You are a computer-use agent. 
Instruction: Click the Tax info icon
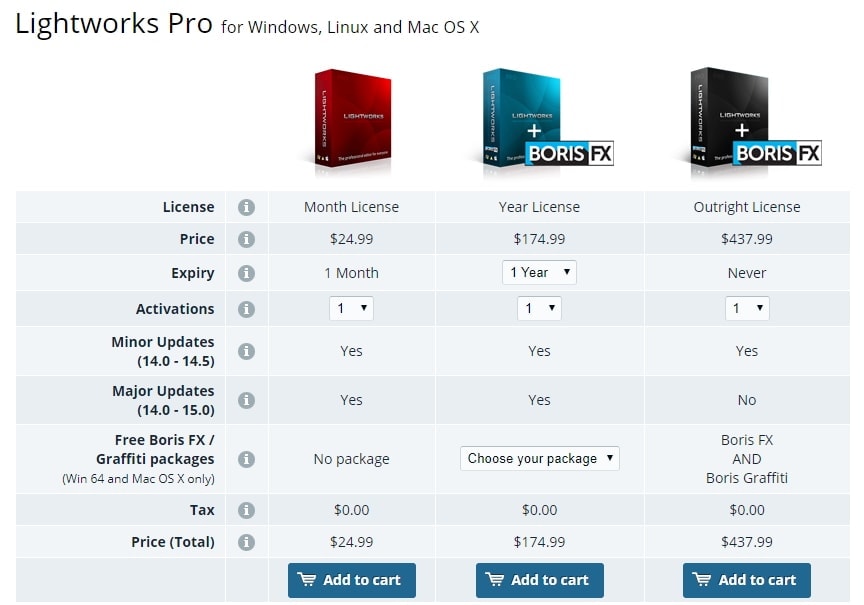pos(246,510)
